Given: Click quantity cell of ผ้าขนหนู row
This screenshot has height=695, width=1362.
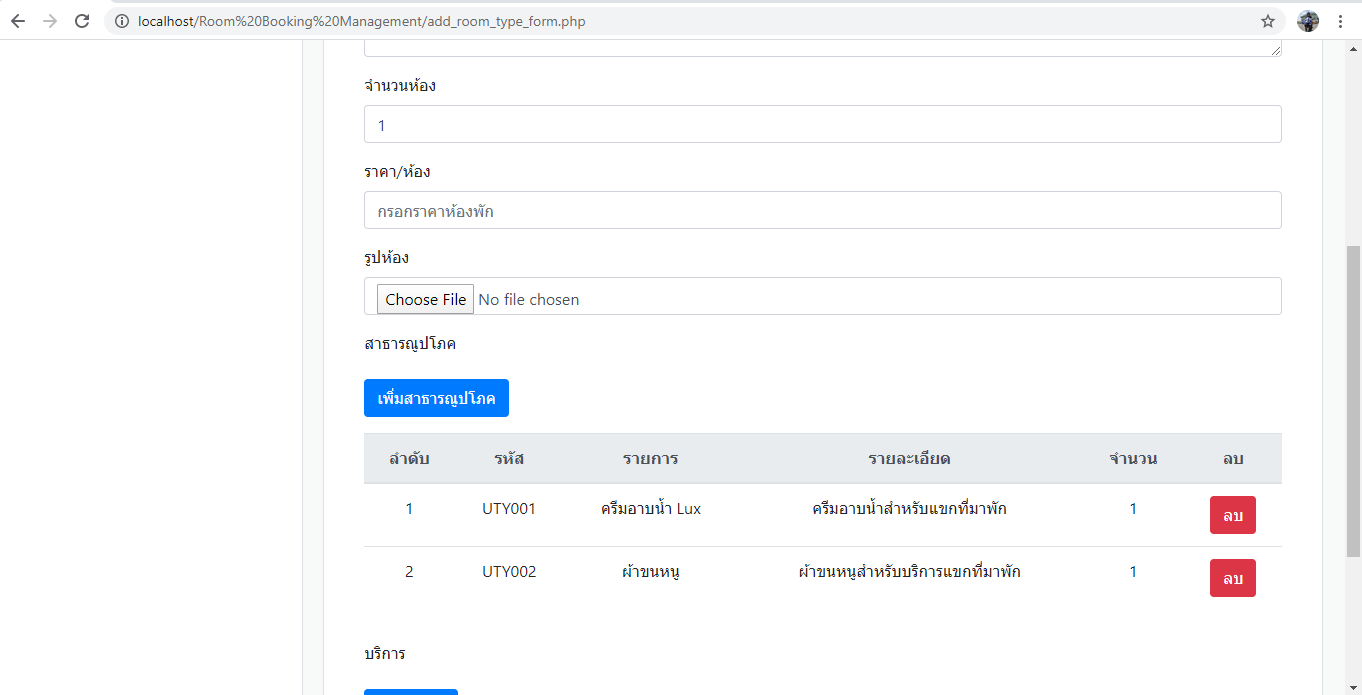Looking at the screenshot, I should 1133,572.
